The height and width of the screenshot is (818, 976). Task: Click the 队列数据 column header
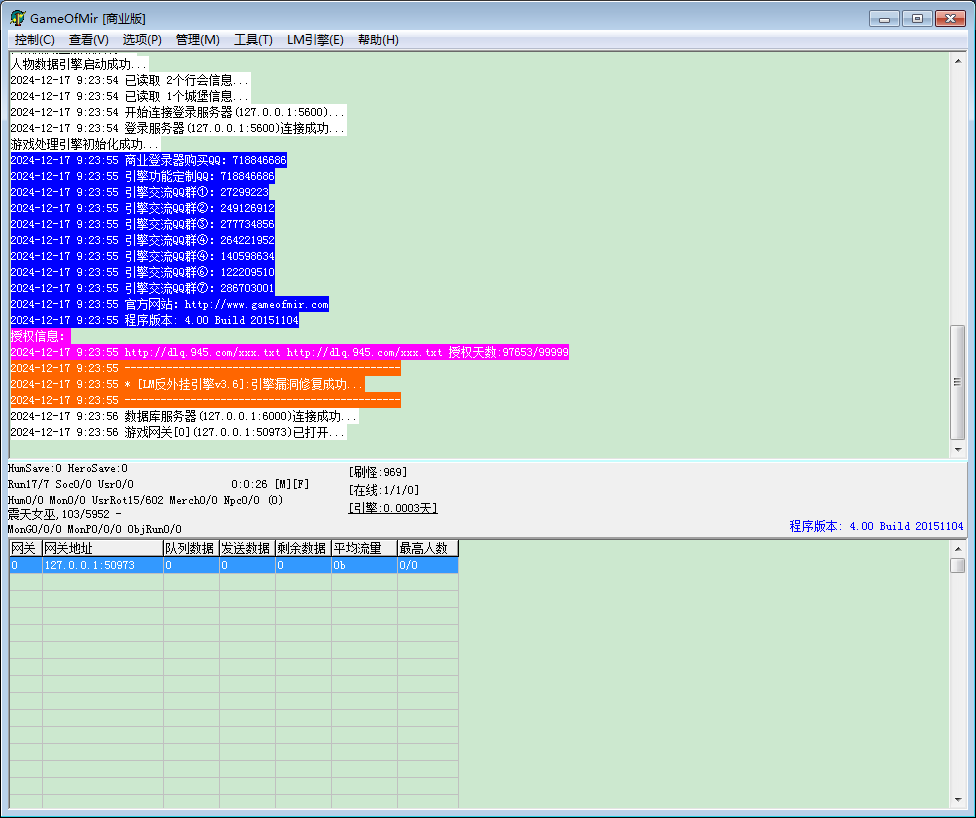[x=191, y=548]
